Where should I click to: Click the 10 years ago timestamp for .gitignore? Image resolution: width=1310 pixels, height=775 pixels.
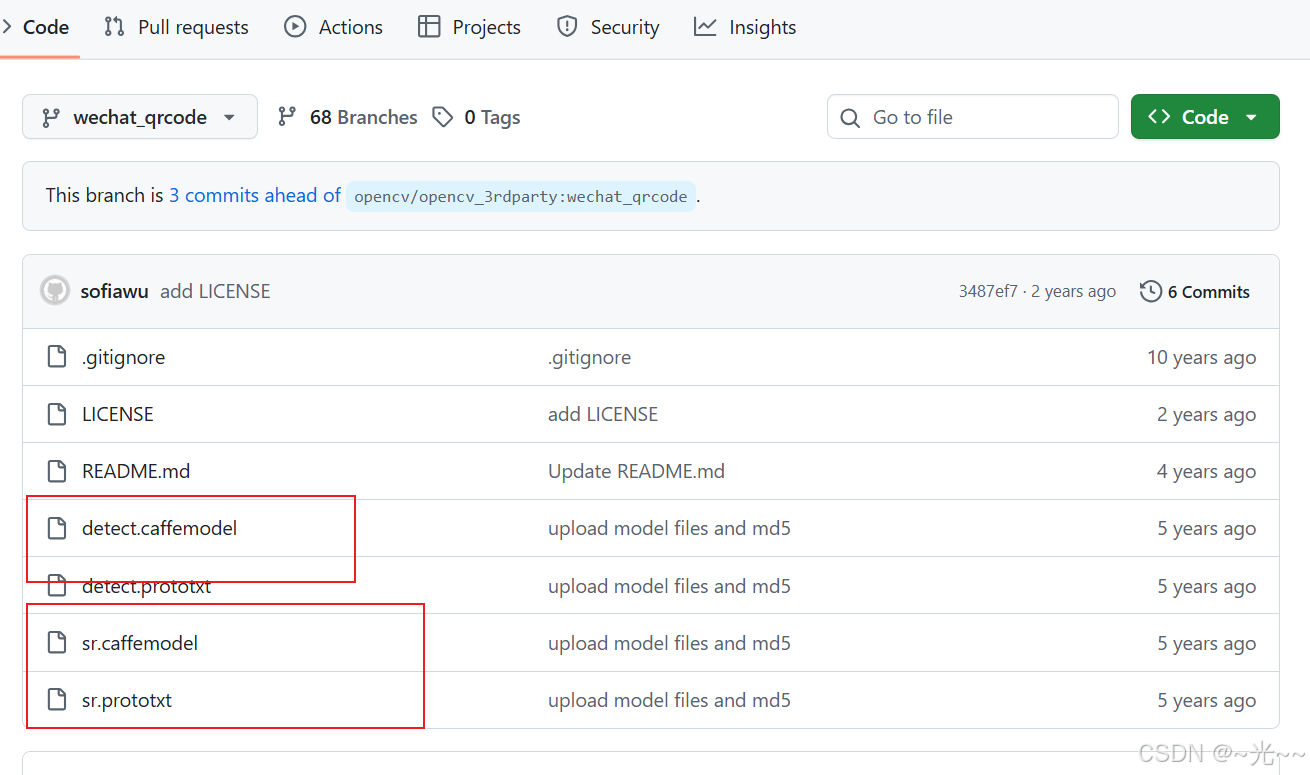click(x=1202, y=357)
